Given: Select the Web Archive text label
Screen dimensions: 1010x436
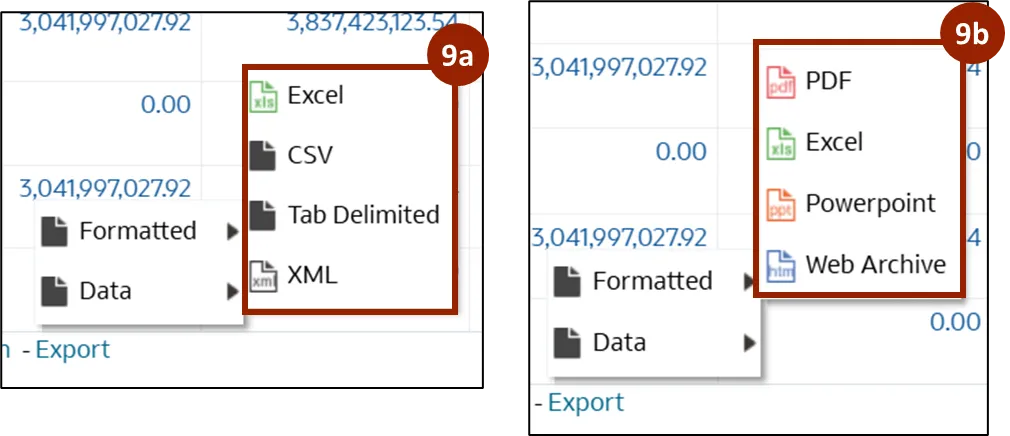Looking at the screenshot, I should click(x=875, y=265).
